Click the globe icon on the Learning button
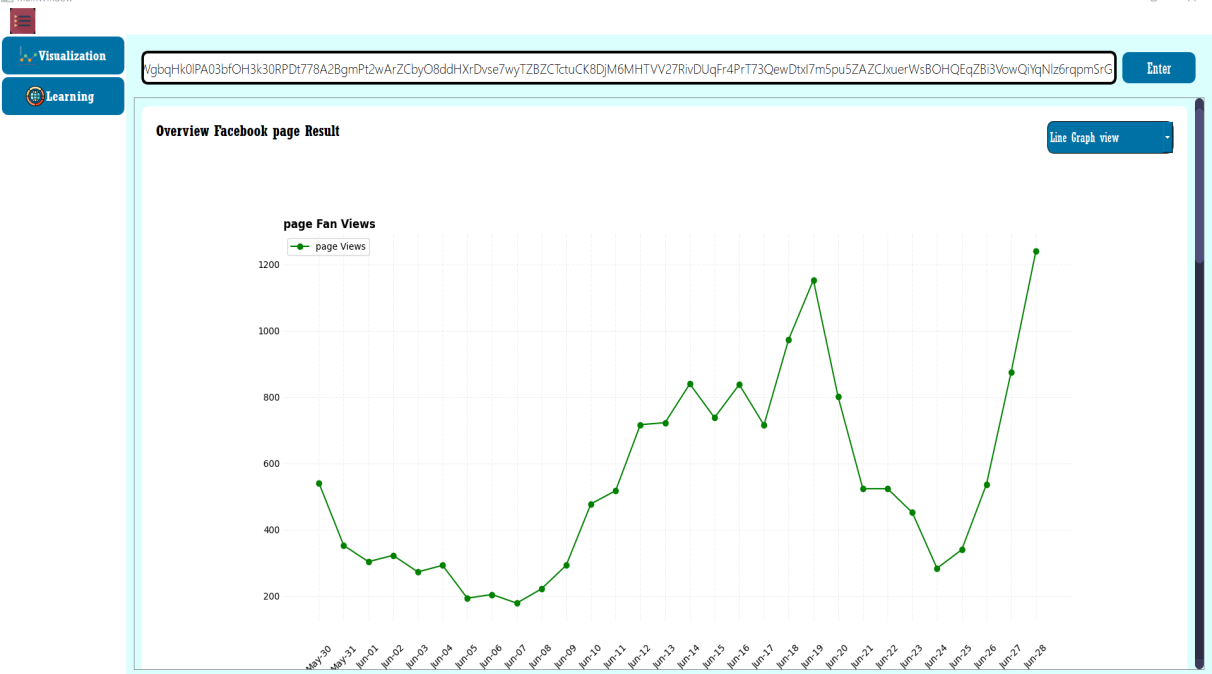The image size is (1212, 674). coord(35,96)
